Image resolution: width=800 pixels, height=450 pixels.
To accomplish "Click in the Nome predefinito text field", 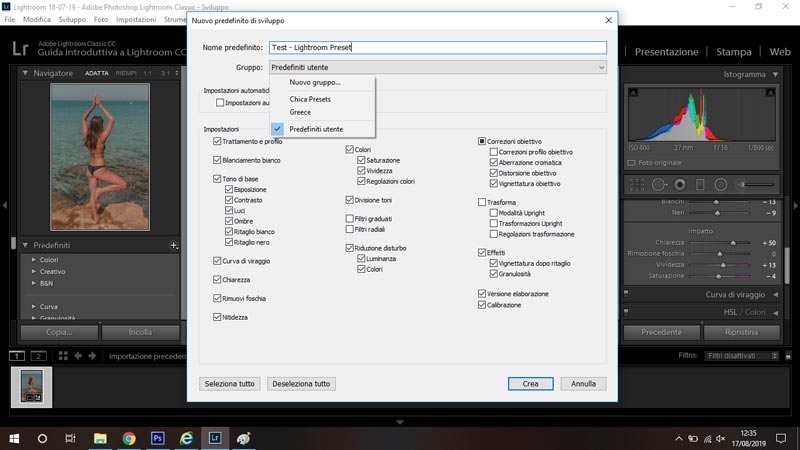I will (438, 47).
